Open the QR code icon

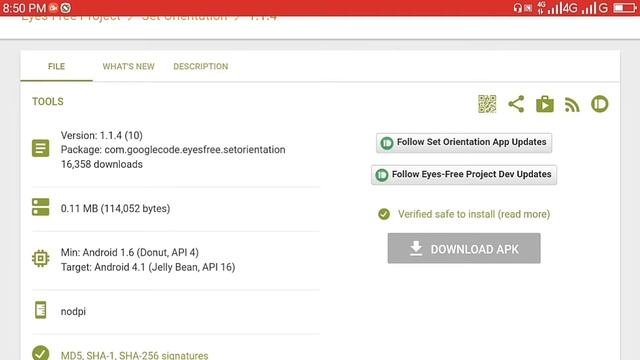coord(487,104)
